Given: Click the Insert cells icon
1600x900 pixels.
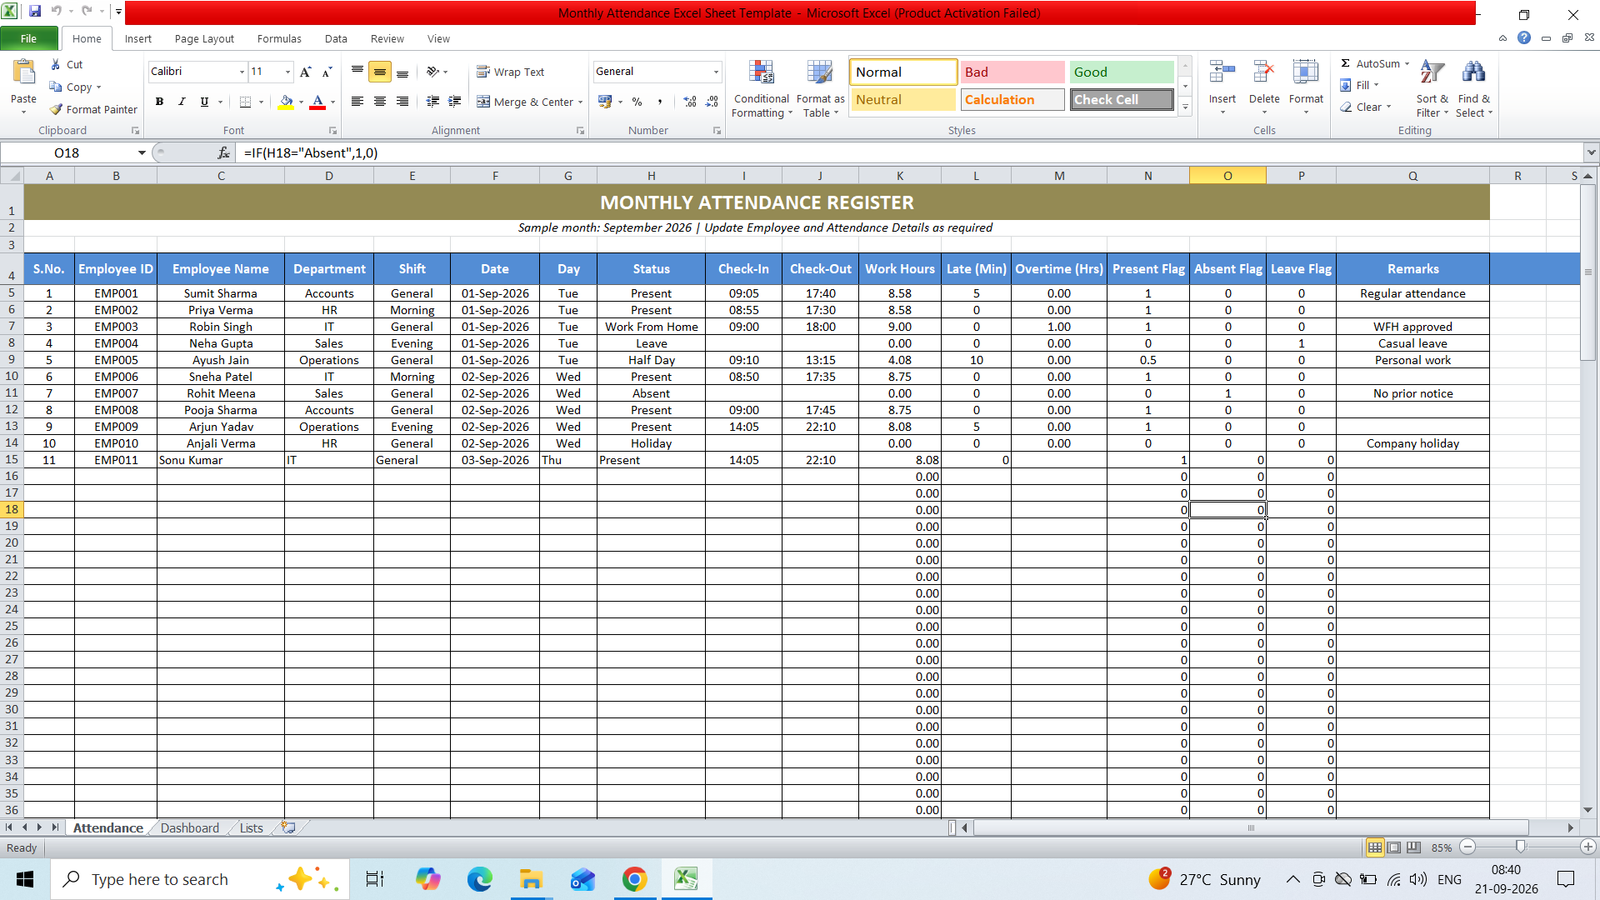Looking at the screenshot, I should point(1222,72).
